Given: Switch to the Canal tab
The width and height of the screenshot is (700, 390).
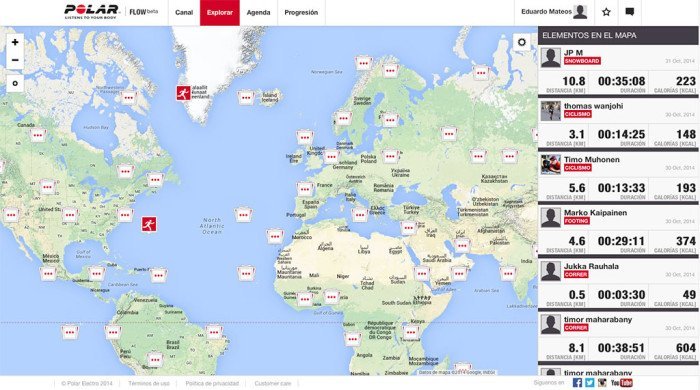Looking at the screenshot, I should 184,12.
